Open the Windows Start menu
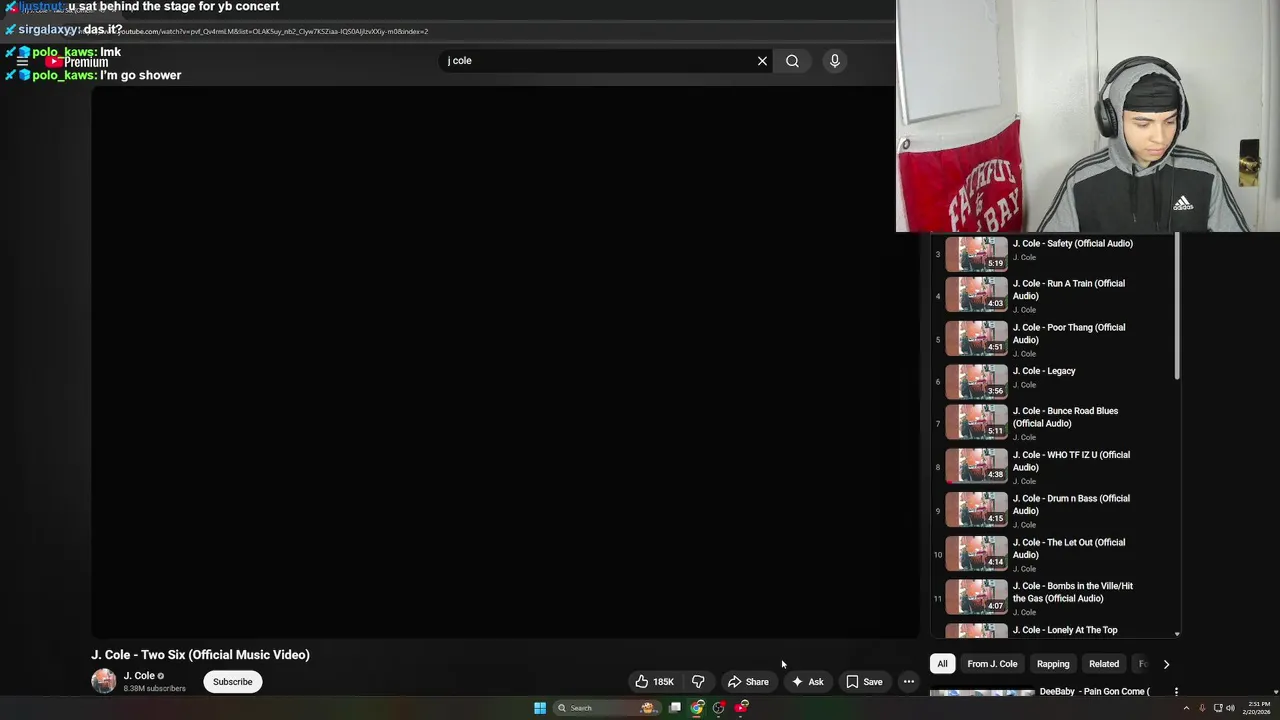Screen dimensions: 1280x720 (540, 708)
